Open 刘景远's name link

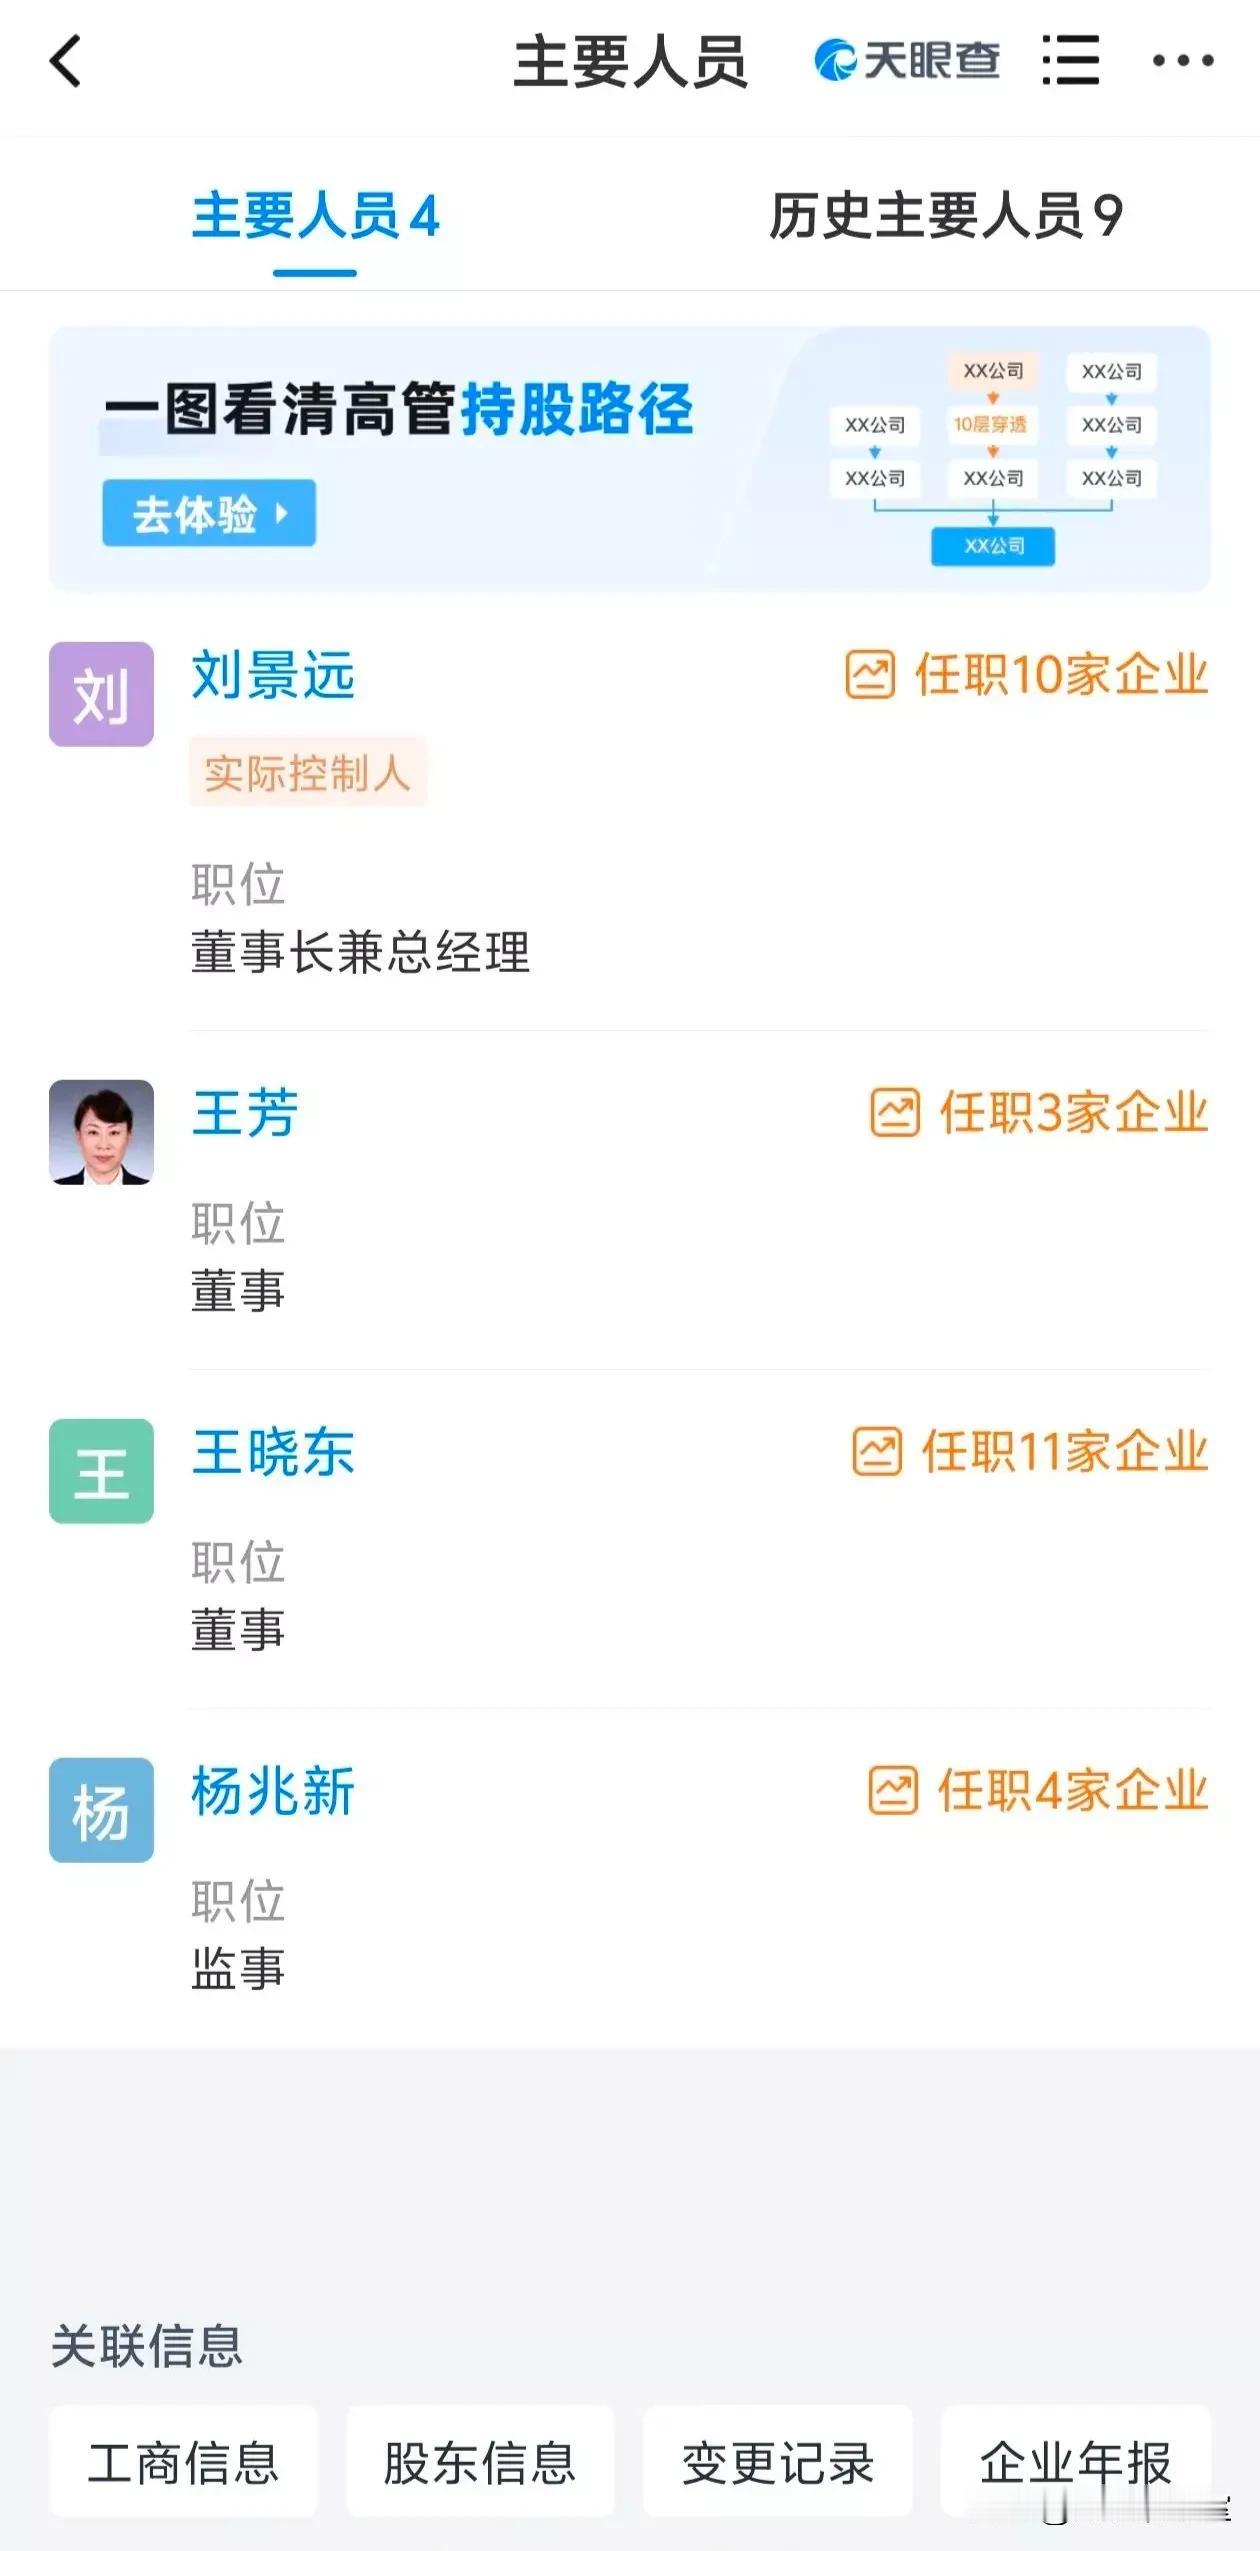tap(273, 675)
